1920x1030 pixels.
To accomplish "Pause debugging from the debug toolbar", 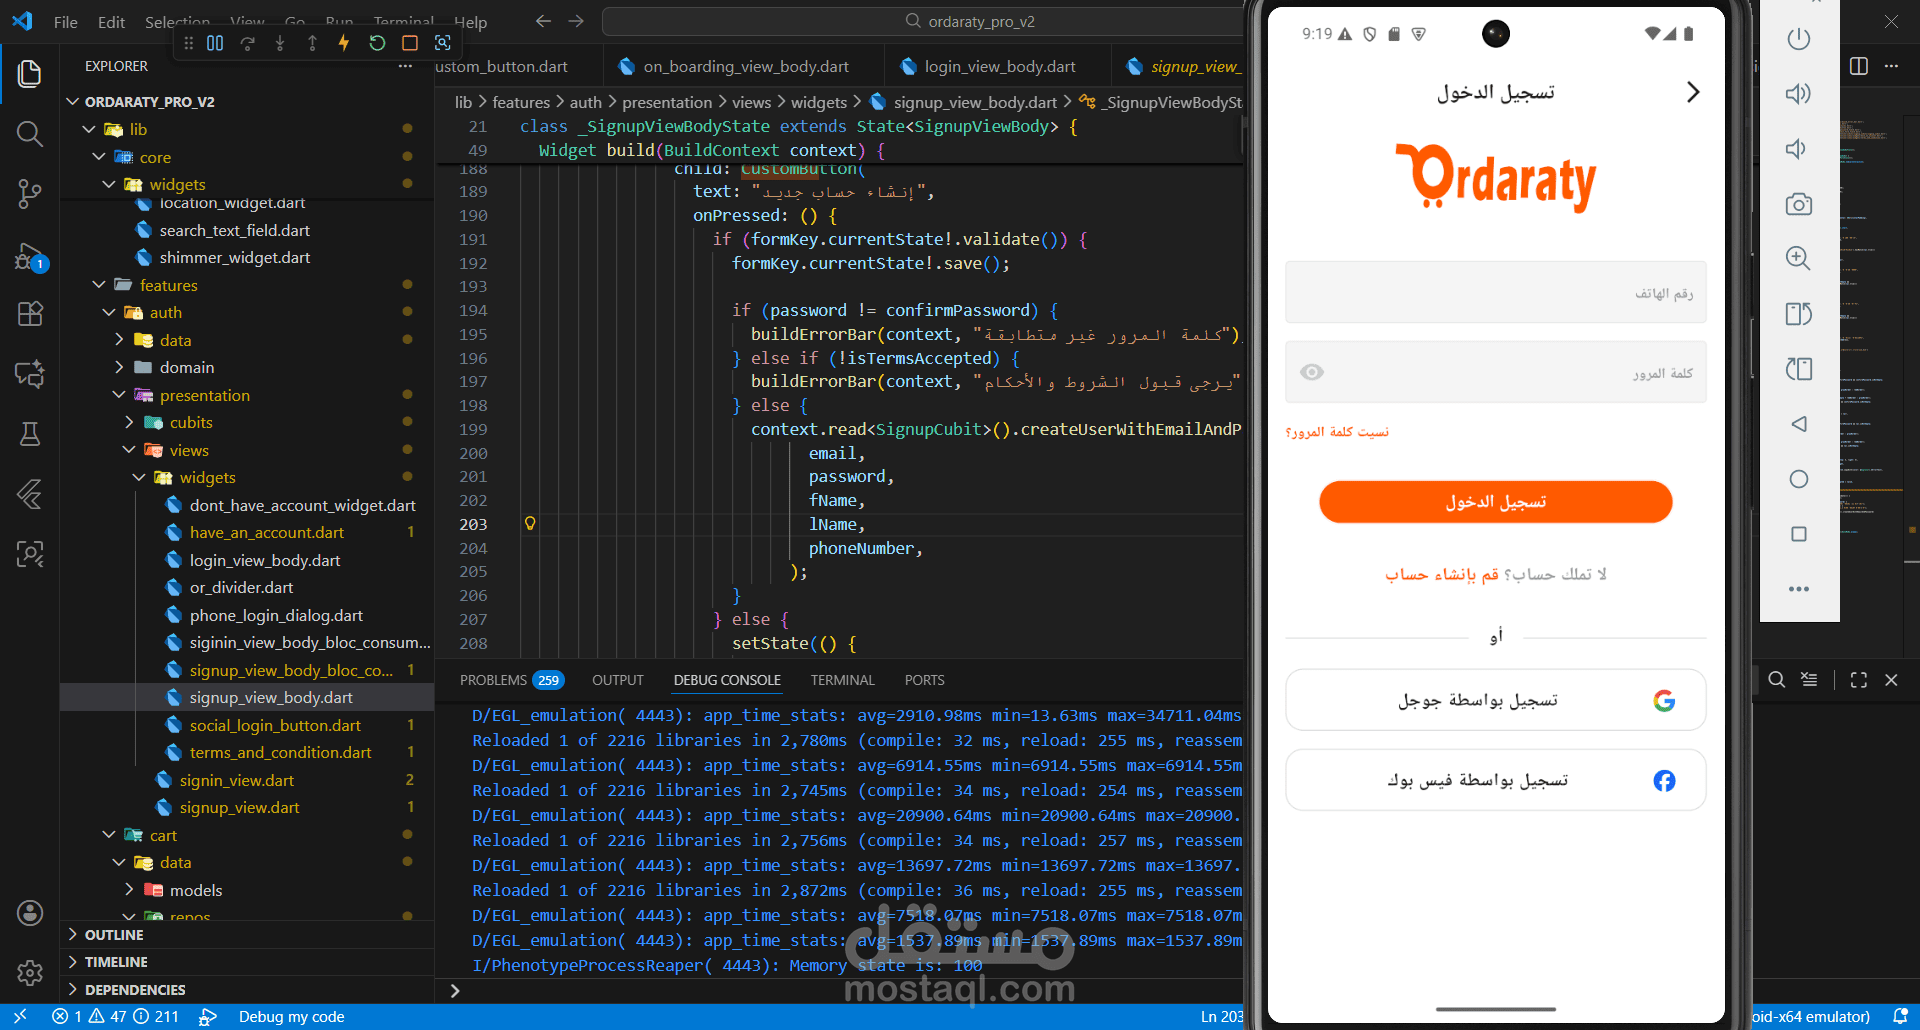I will [x=215, y=43].
